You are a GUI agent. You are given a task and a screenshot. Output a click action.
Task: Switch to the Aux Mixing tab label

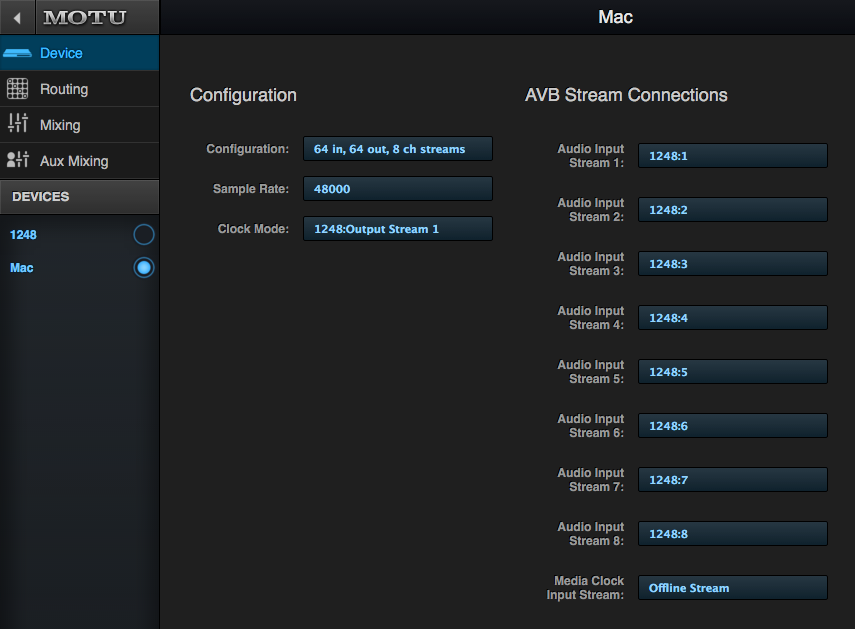(x=74, y=161)
